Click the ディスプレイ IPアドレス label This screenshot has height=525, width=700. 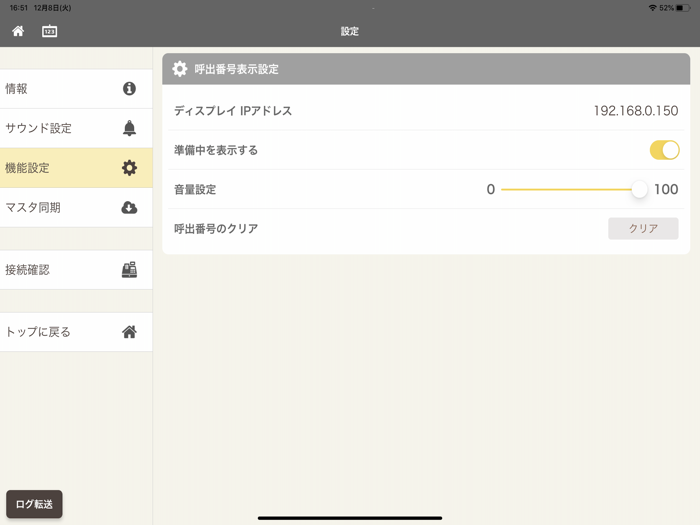(x=233, y=111)
